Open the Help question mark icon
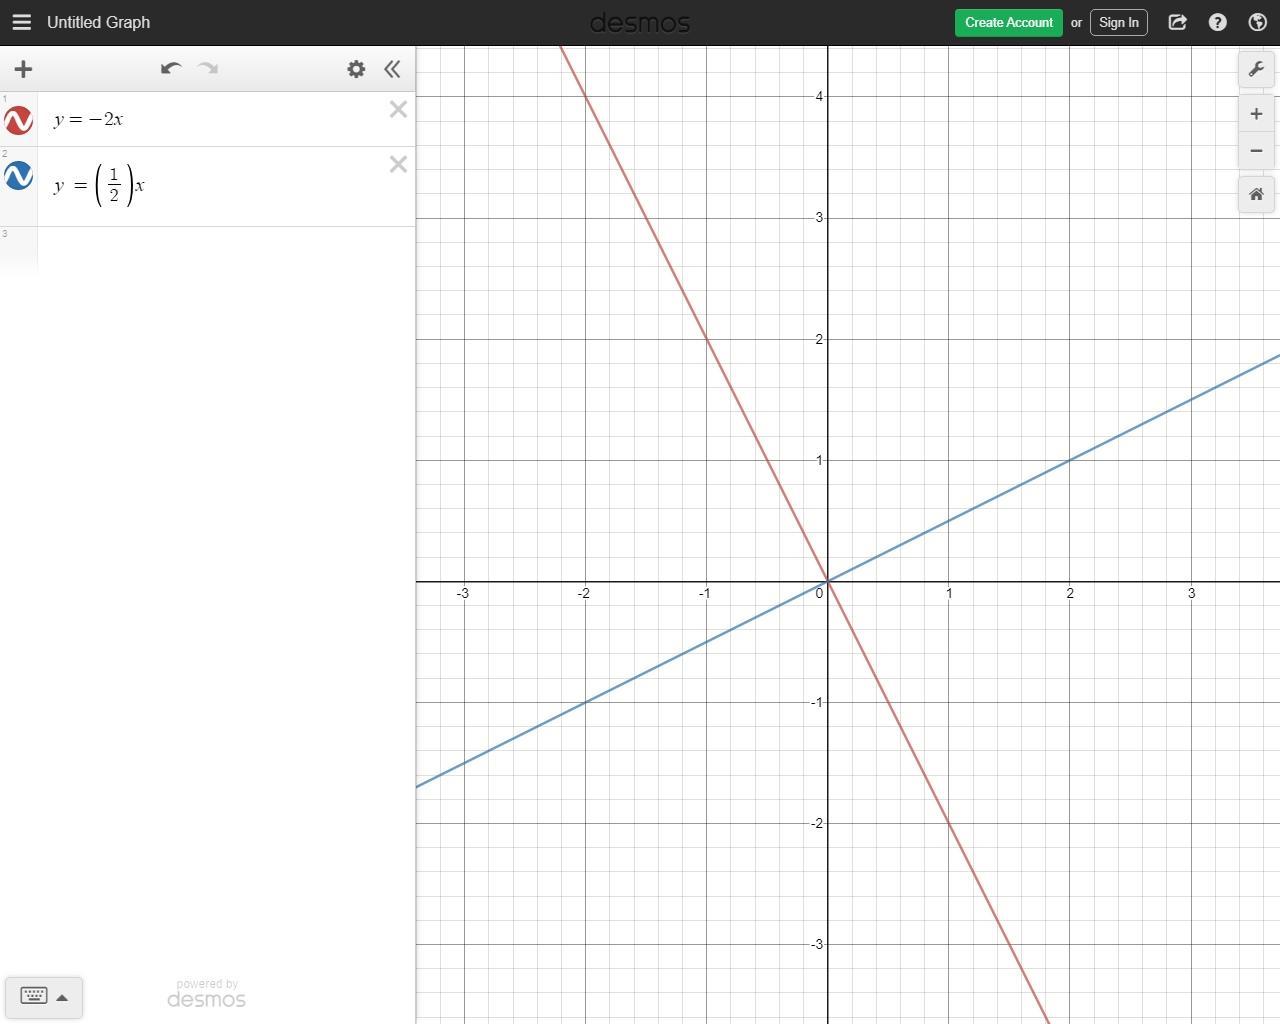 pyautogui.click(x=1217, y=22)
